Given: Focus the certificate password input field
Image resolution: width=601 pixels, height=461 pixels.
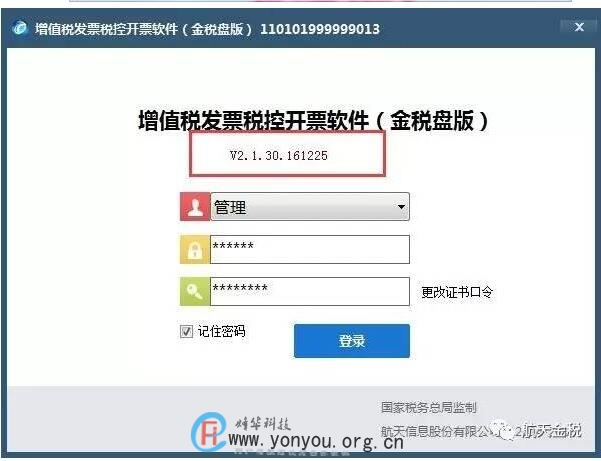Looking at the screenshot, I should click(310, 292).
